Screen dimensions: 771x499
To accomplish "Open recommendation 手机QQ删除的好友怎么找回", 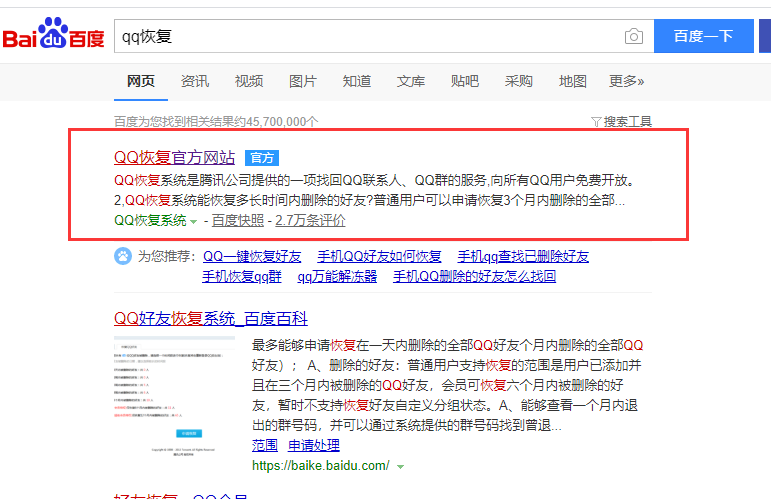I will point(474,276).
